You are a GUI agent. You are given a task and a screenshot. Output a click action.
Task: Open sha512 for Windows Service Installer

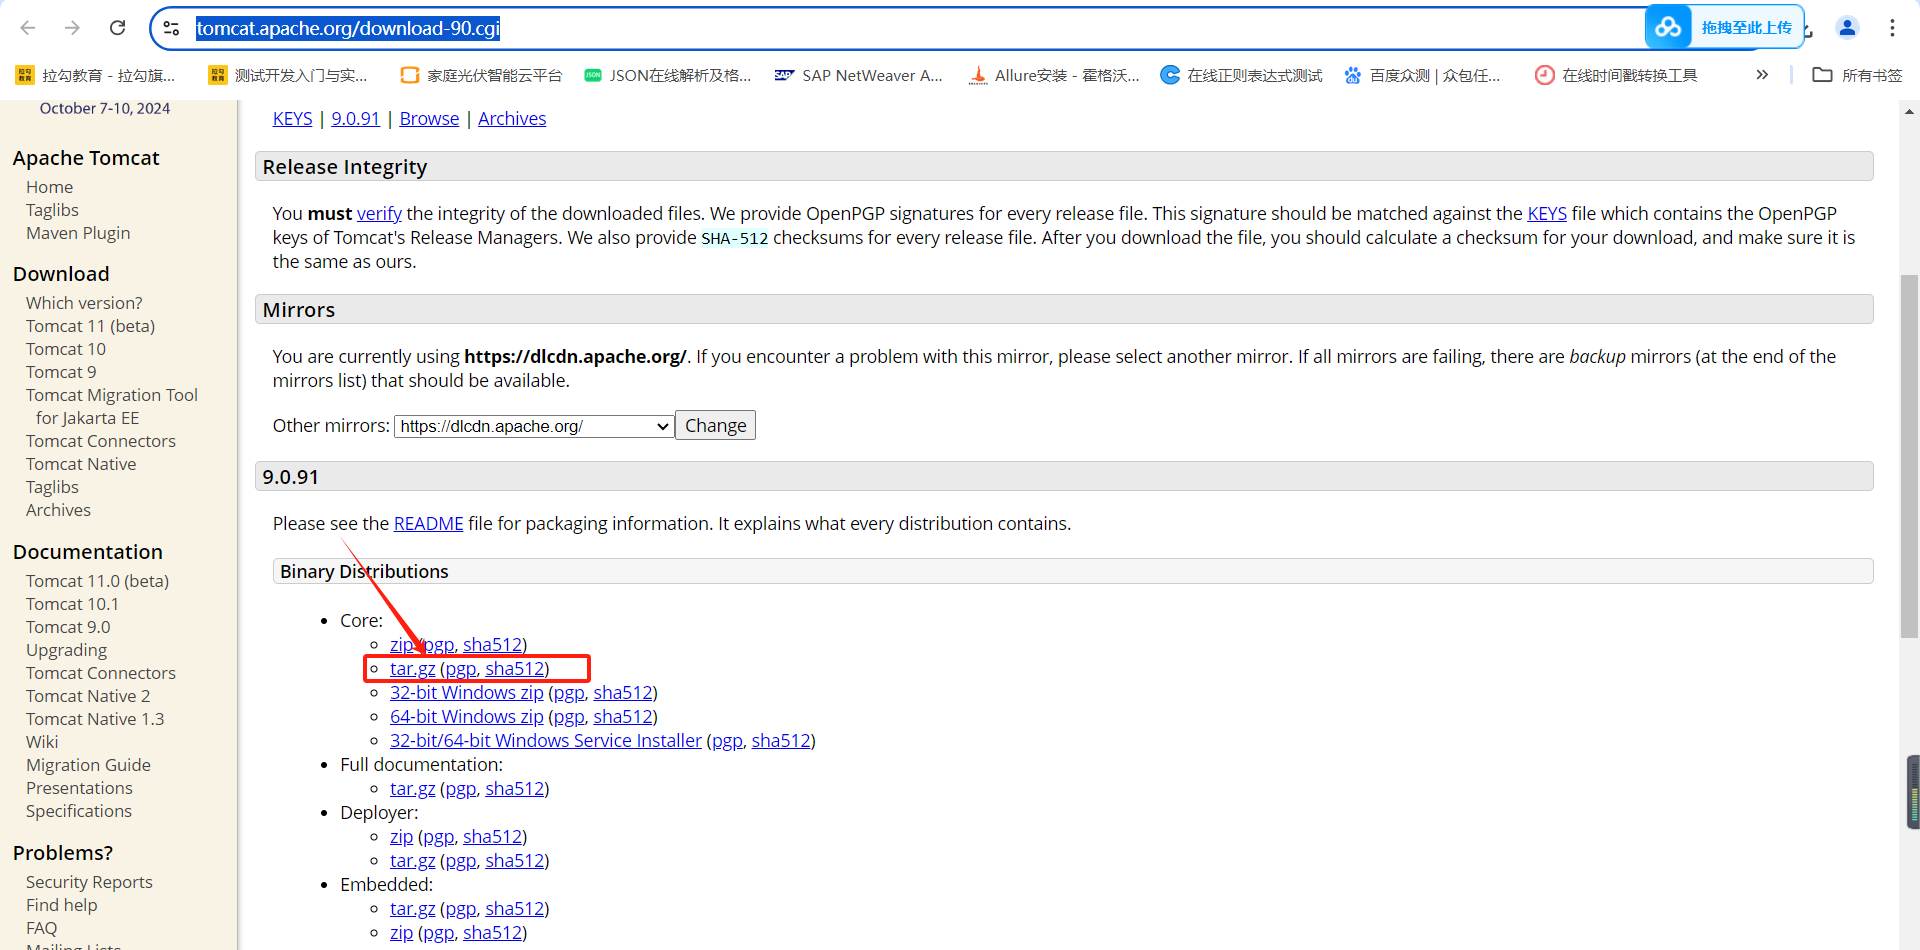point(781,740)
